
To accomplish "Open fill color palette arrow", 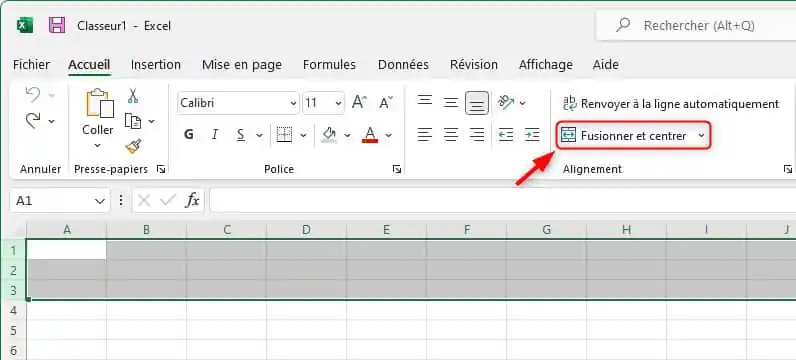I will 348,135.
